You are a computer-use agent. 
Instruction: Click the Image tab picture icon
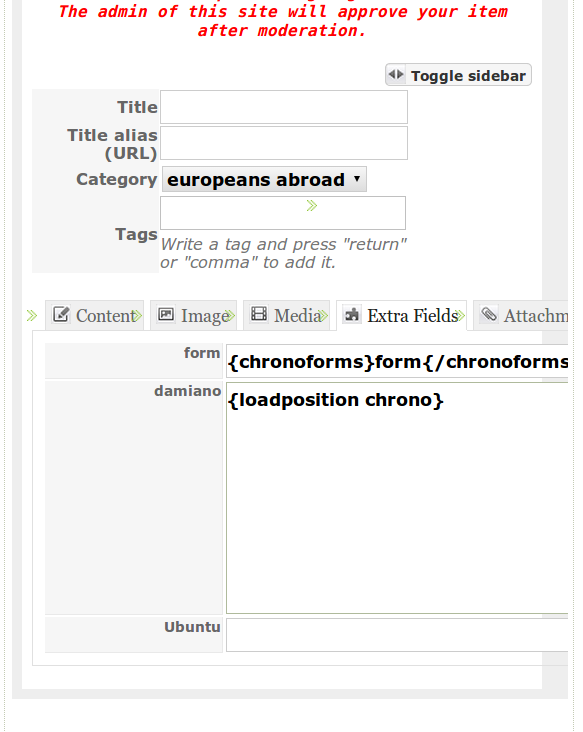(x=166, y=314)
